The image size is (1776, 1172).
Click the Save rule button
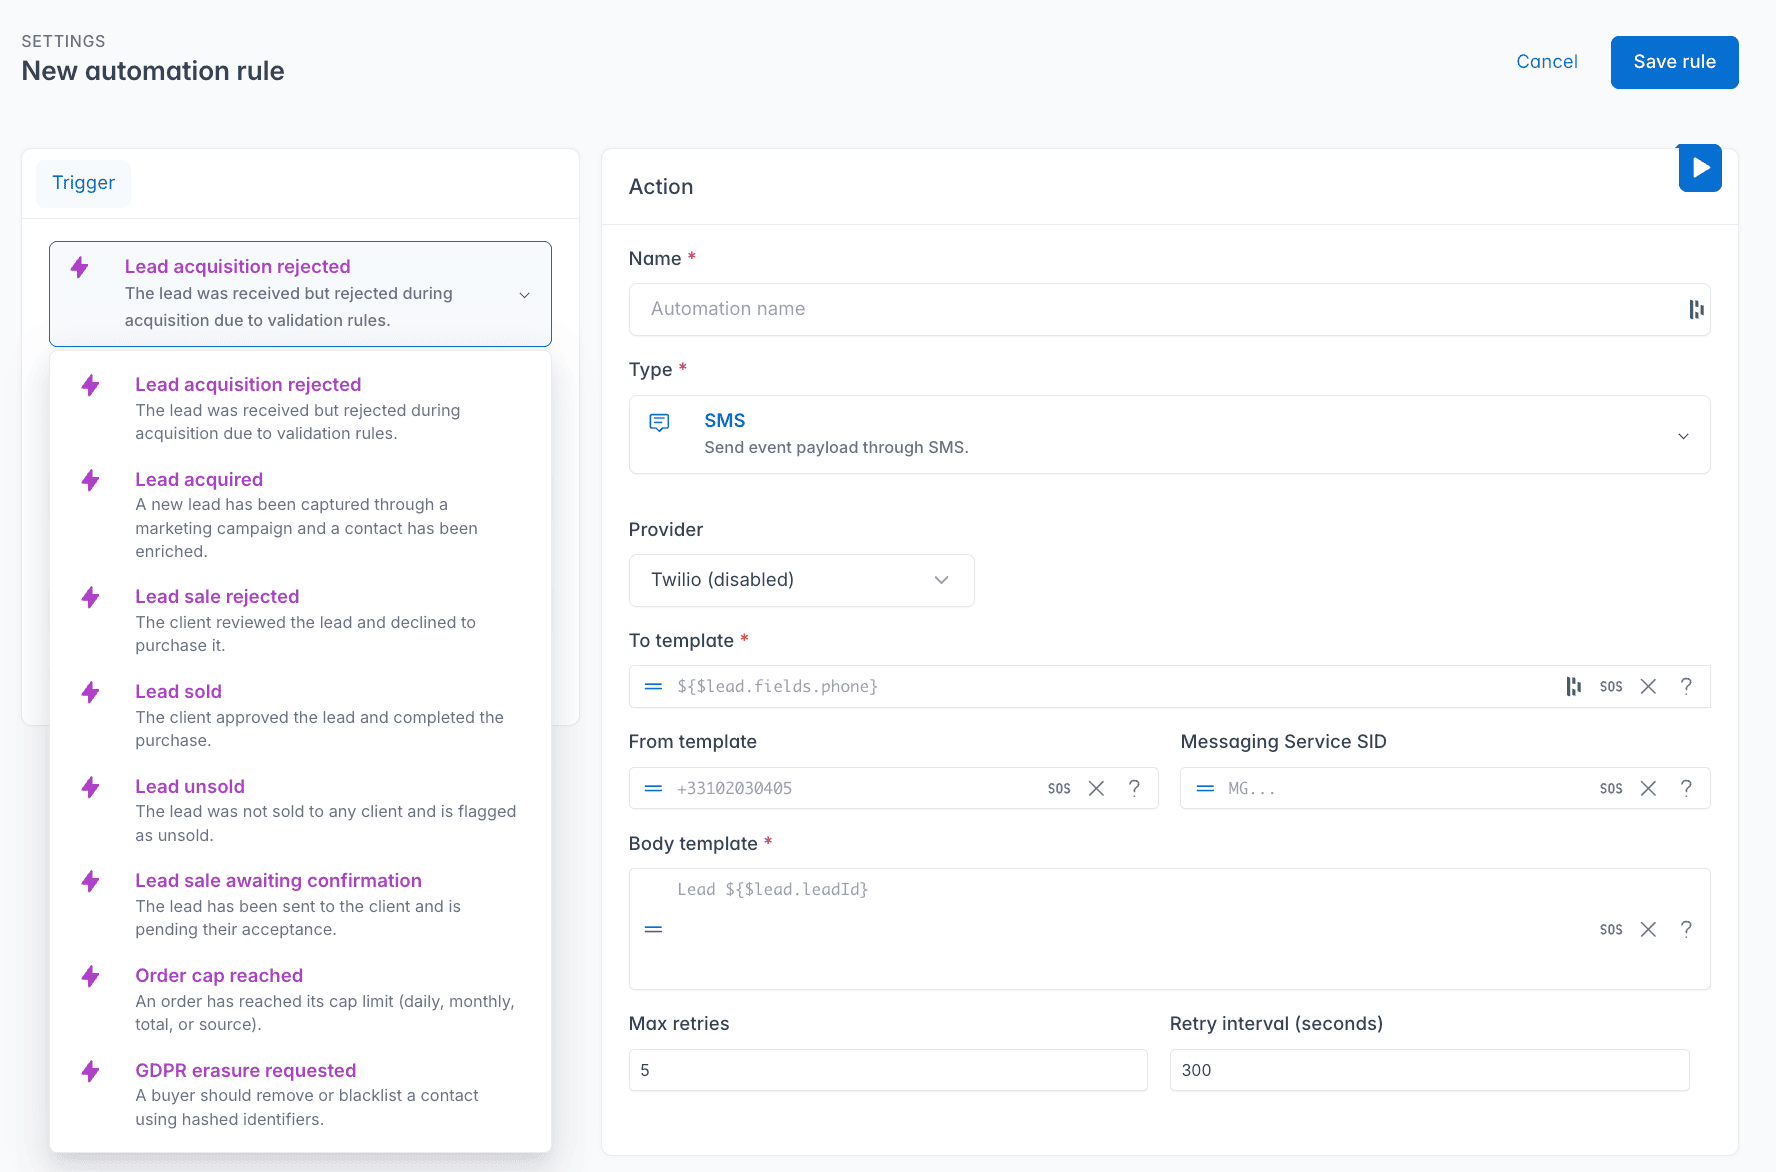(x=1675, y=62)
